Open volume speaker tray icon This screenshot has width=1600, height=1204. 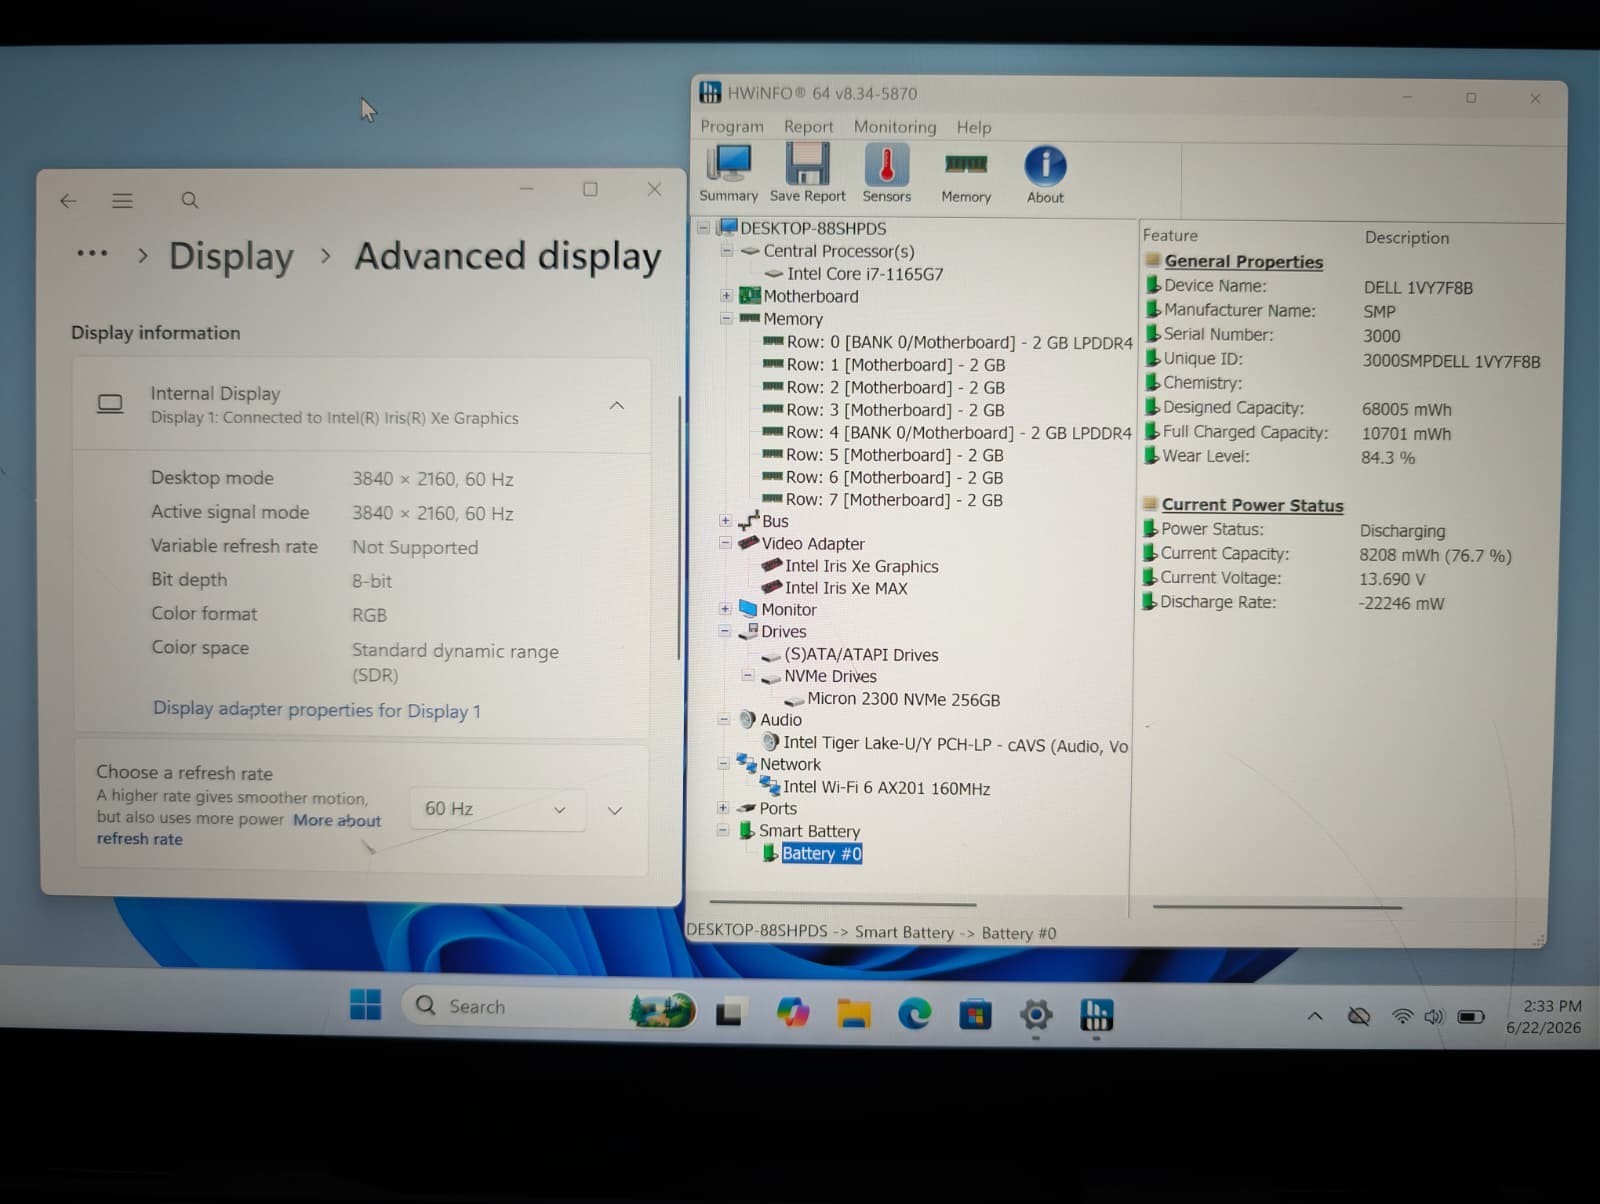point(1434,1017)
